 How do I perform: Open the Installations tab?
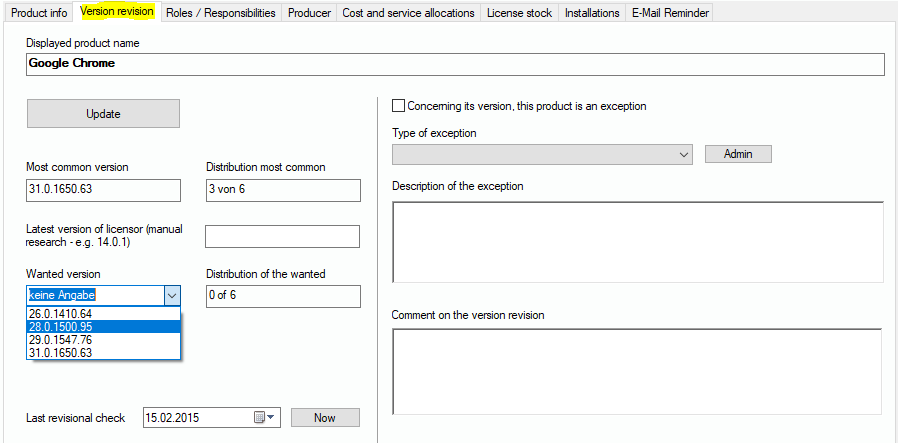[x=591, y=13]
